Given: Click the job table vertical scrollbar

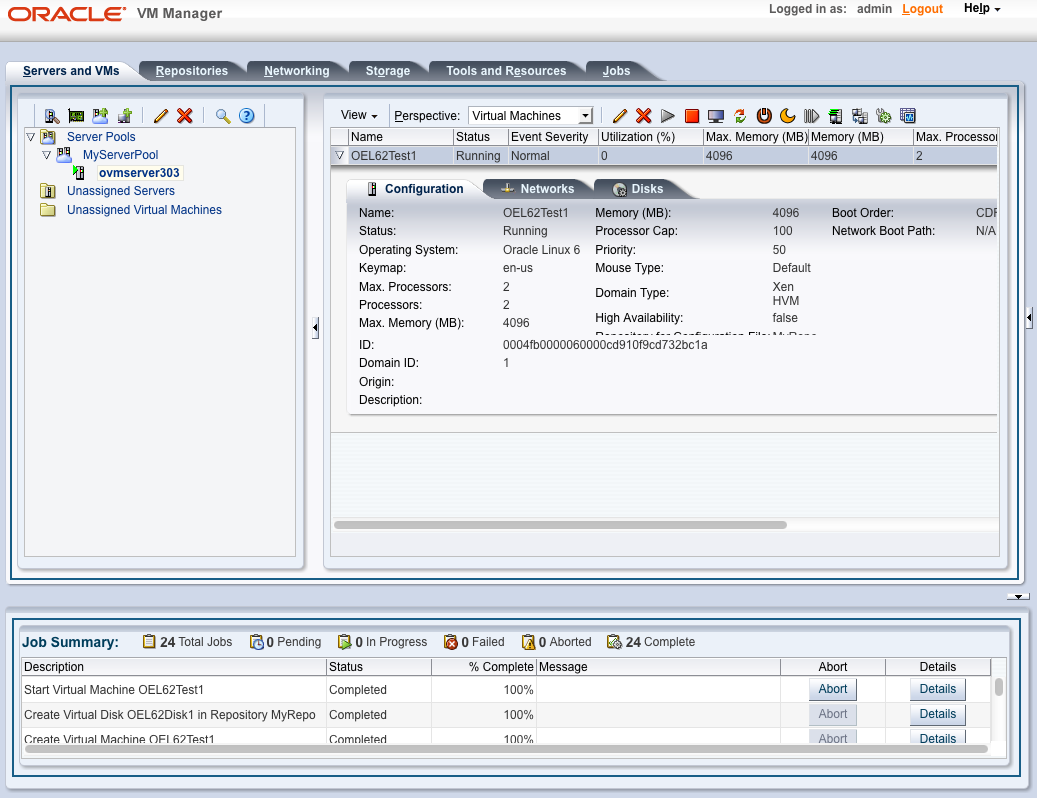Looking at the screenshot, I should pyautogui.click(x=999, y=687).
